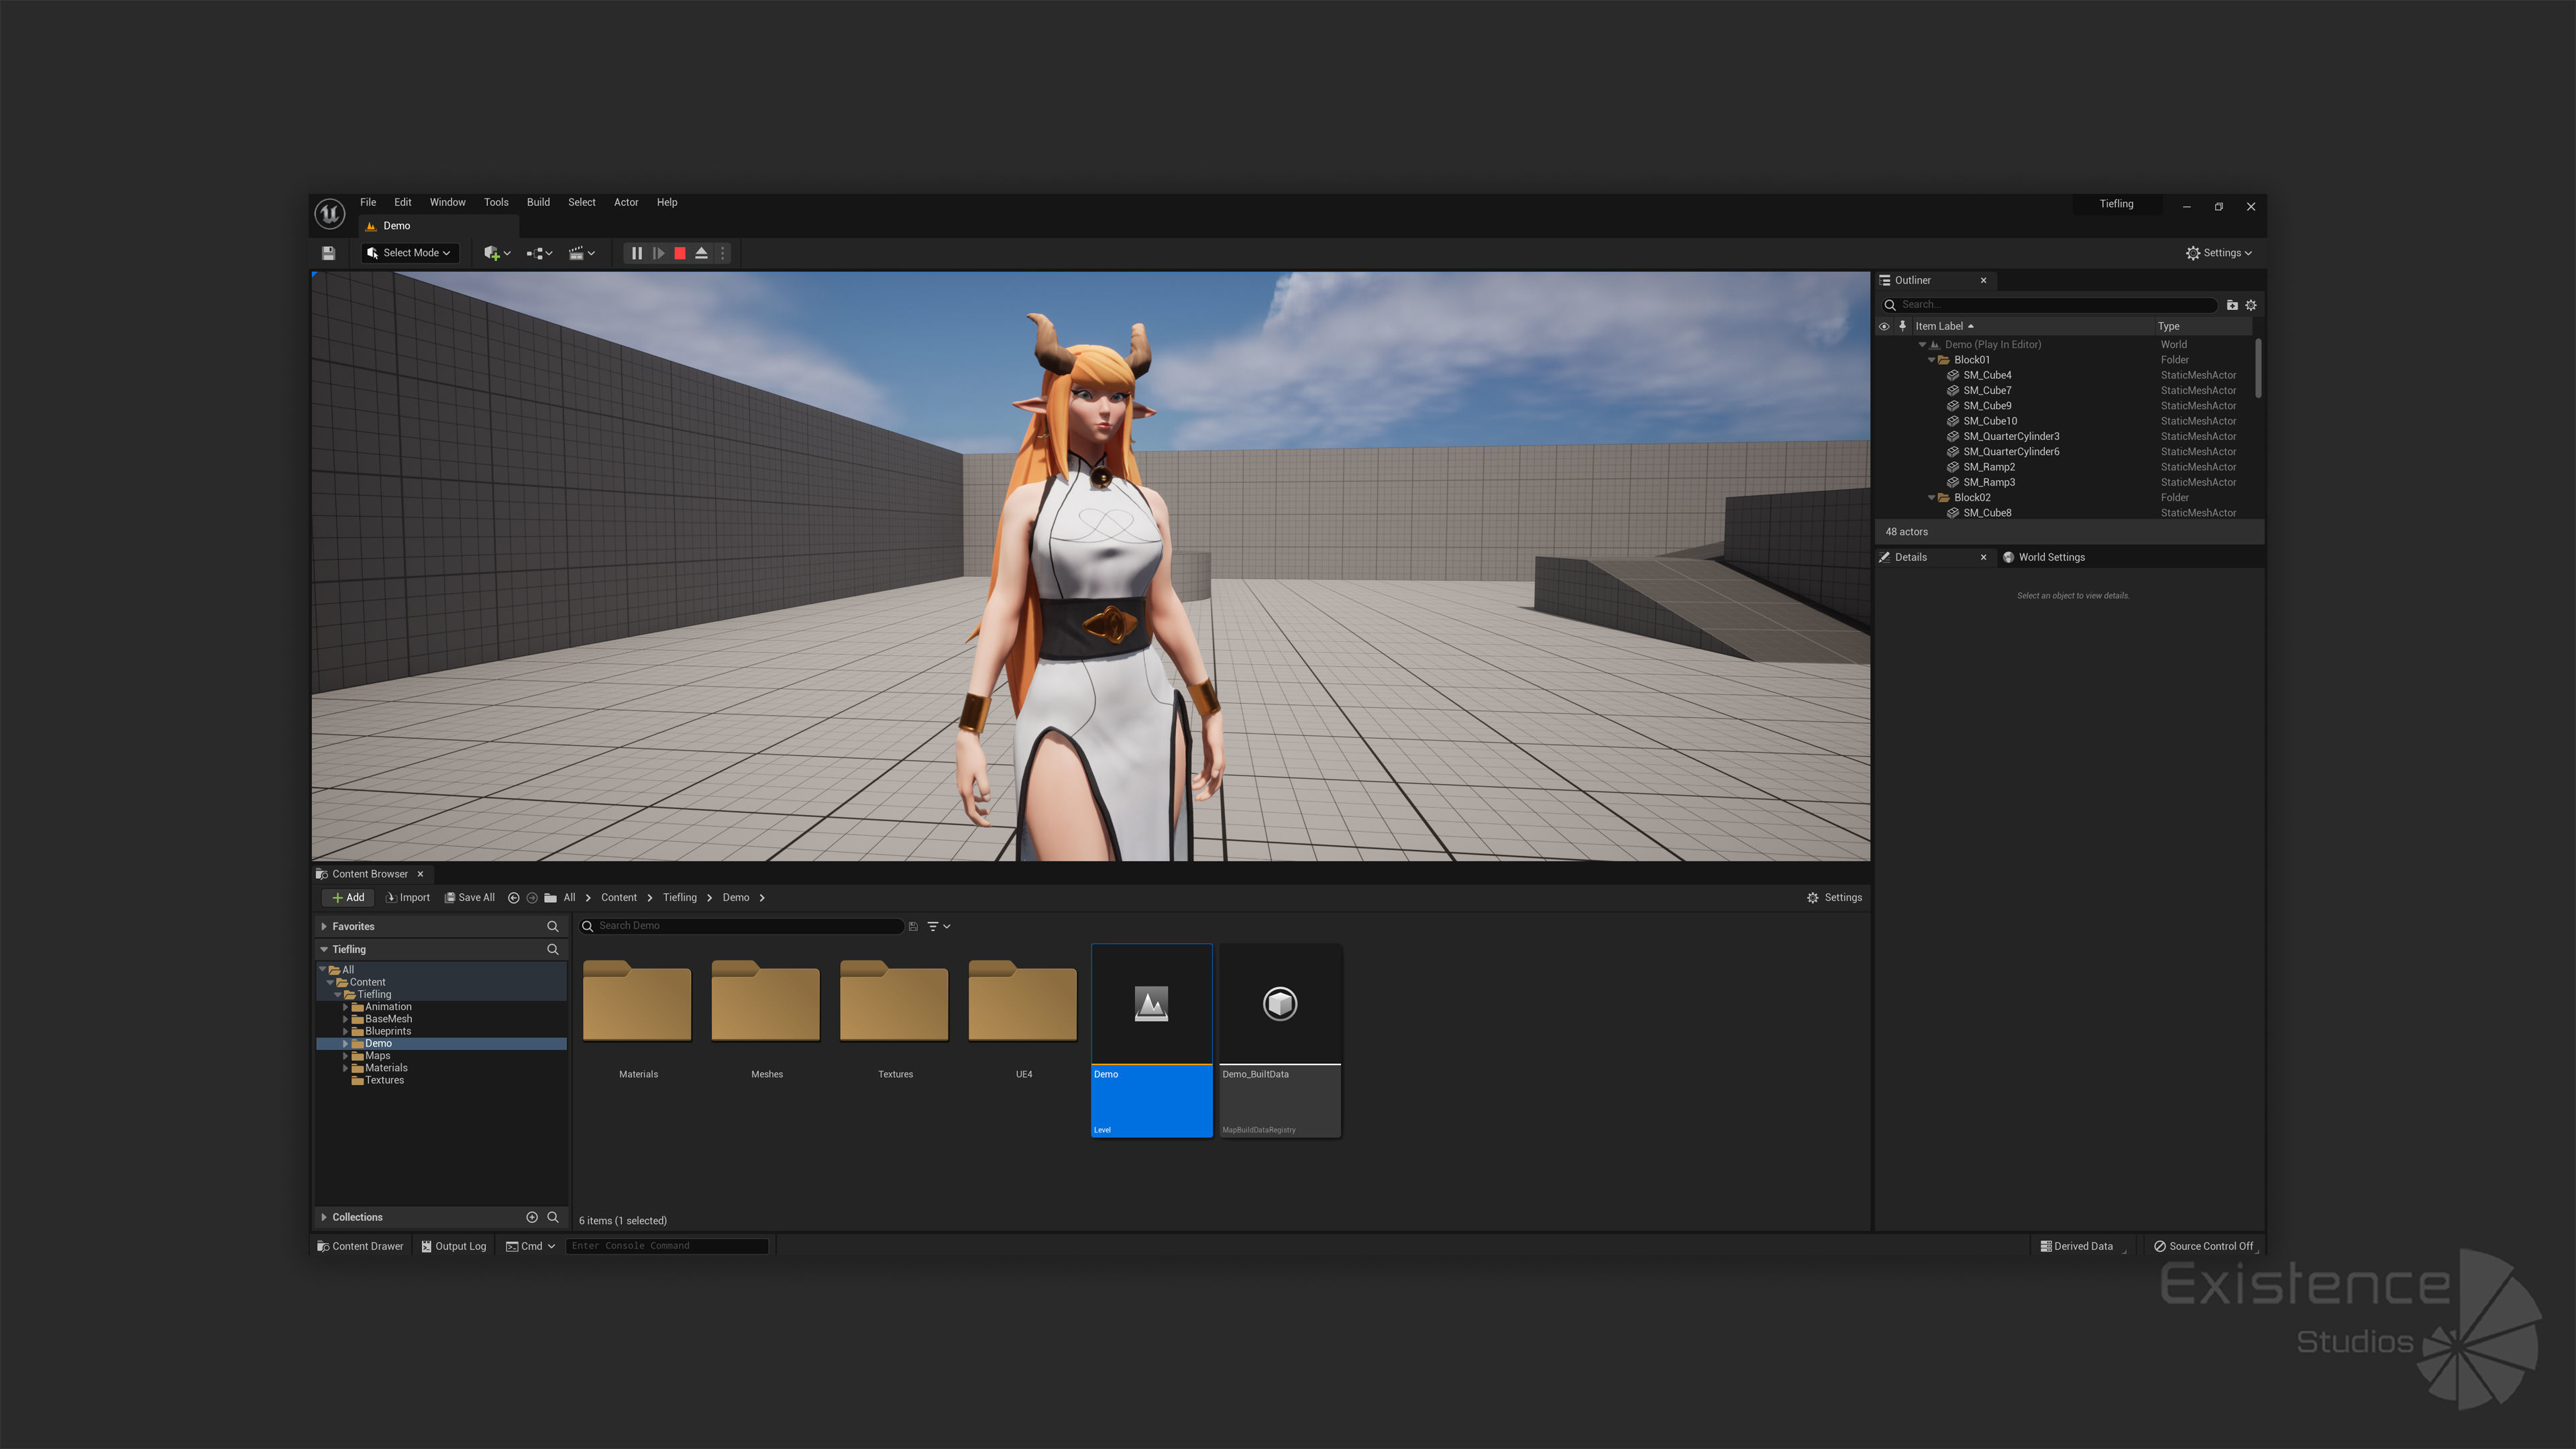Collapse the Demo (Play In Editor) world row
Image resolution: width=2576 pixels, height=1449 pixels.
tap(1922, 345)
